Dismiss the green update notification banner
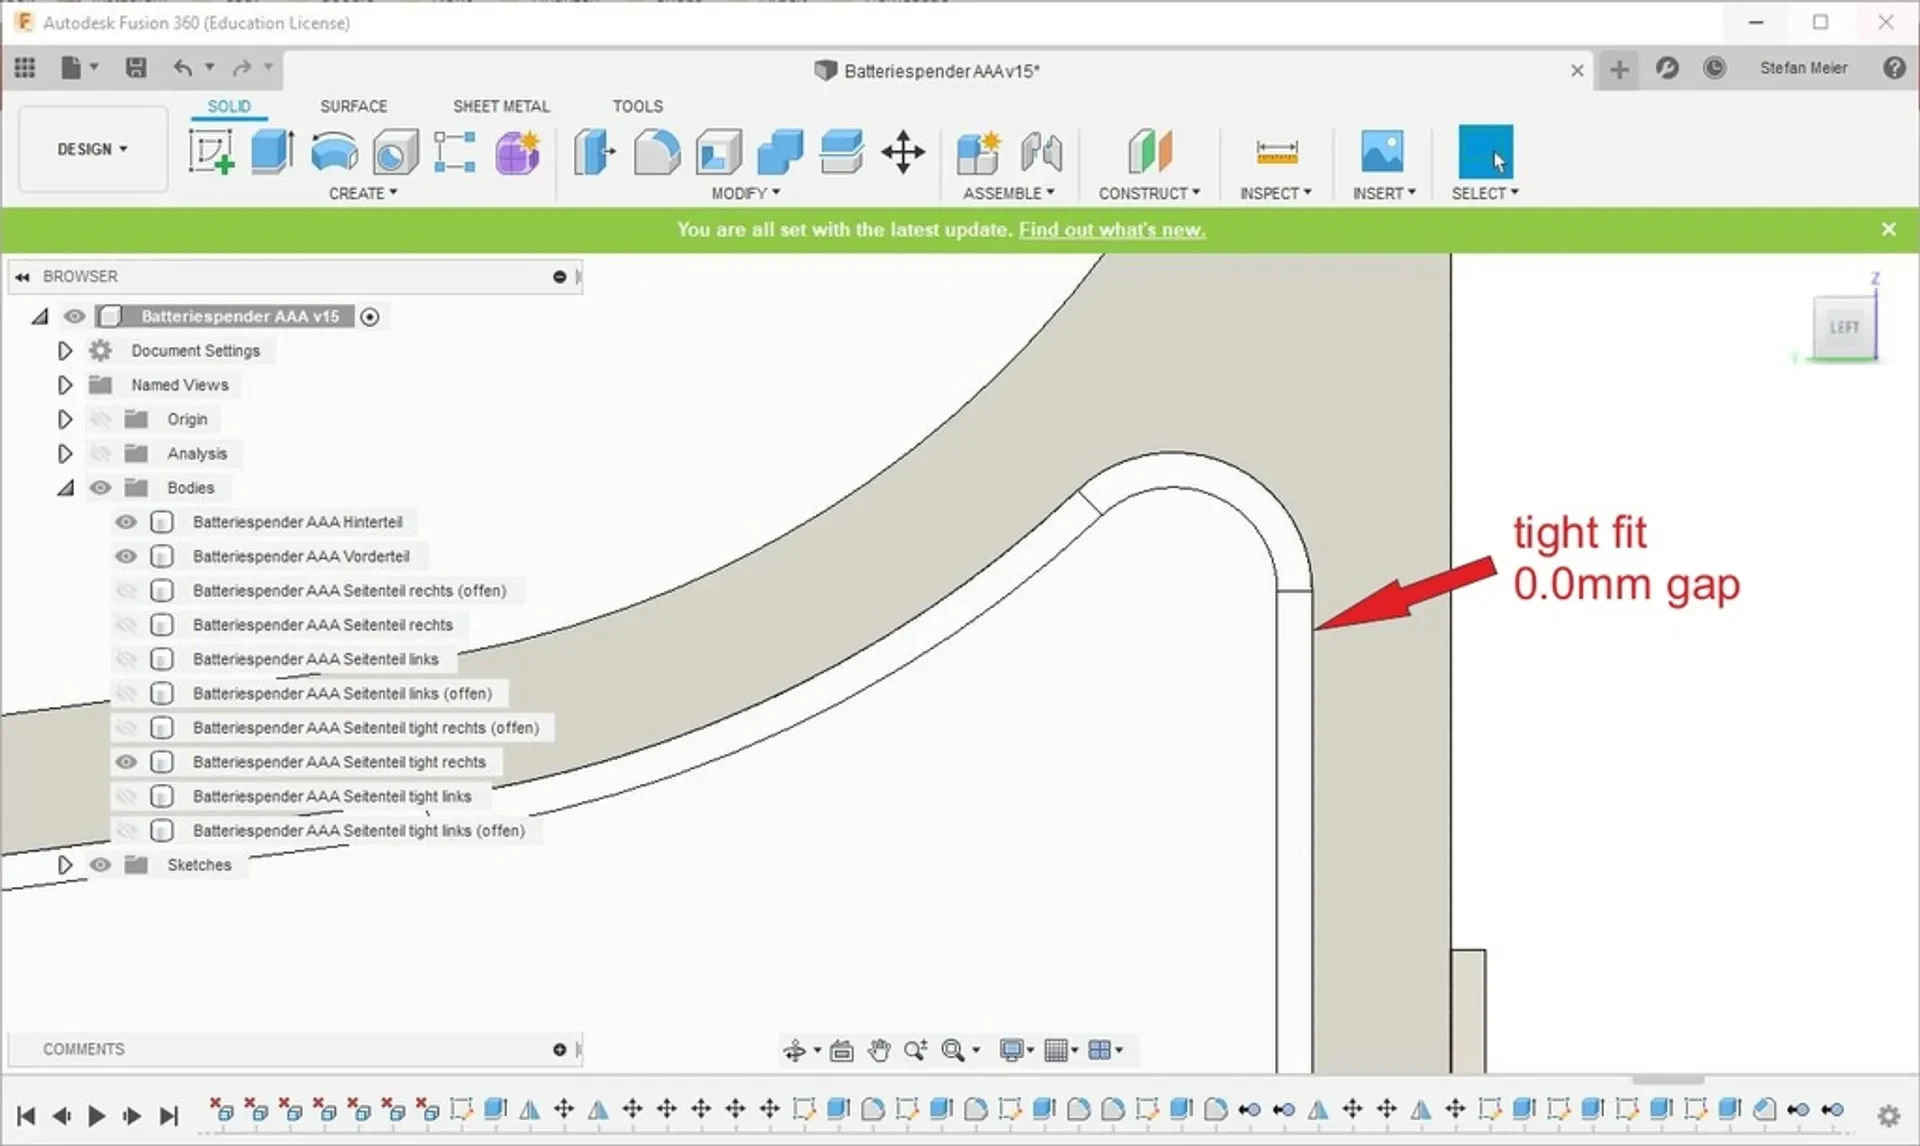Viewport: 1920px width, 1146px height. coord(1888,229)
